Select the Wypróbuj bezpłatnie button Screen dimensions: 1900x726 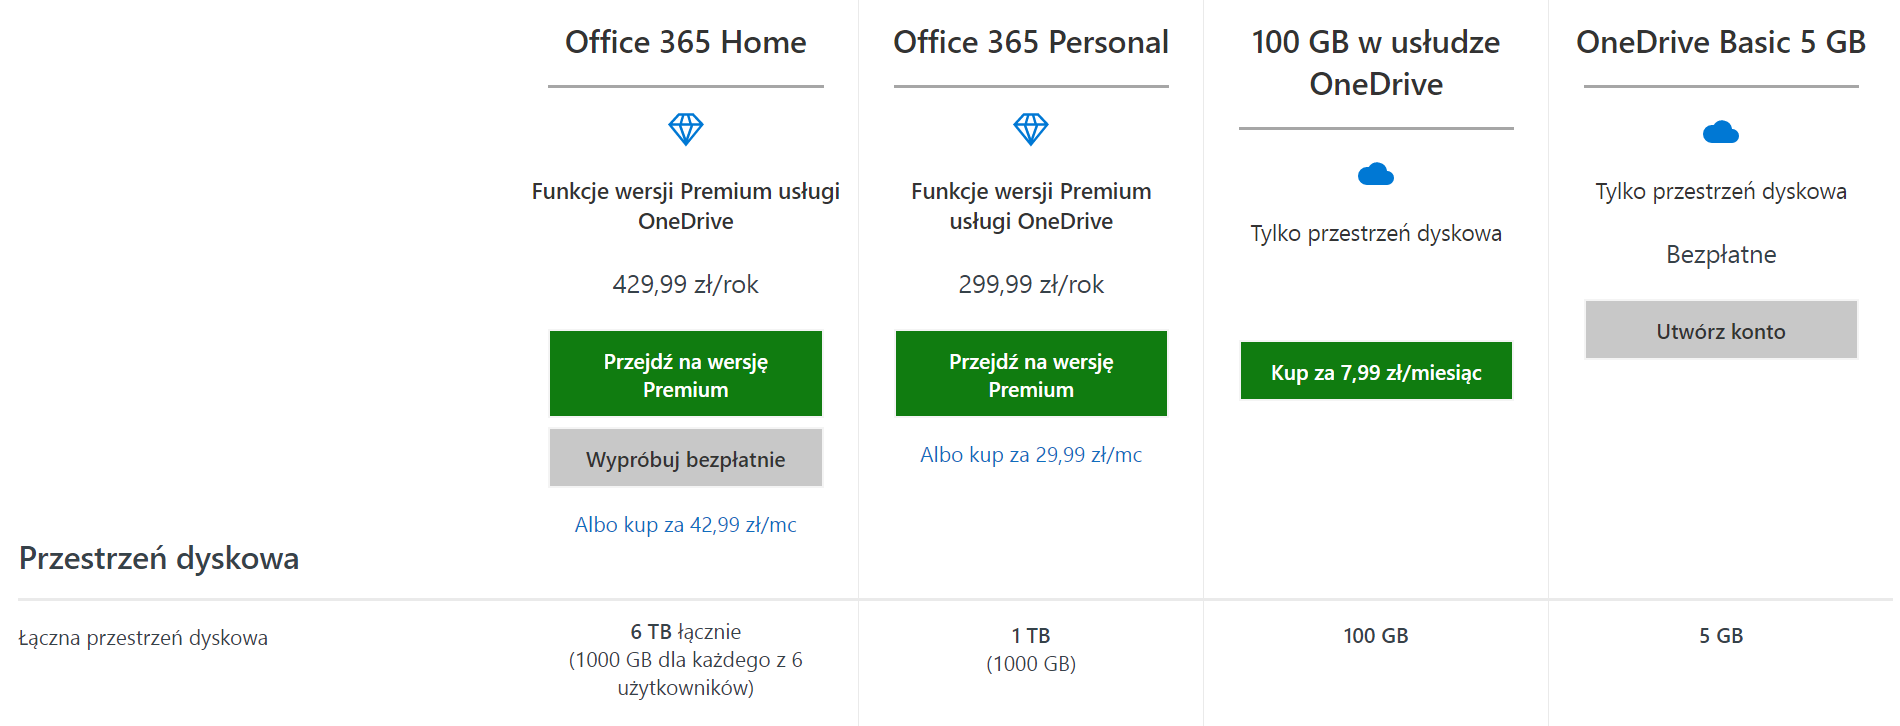[686, 458]
